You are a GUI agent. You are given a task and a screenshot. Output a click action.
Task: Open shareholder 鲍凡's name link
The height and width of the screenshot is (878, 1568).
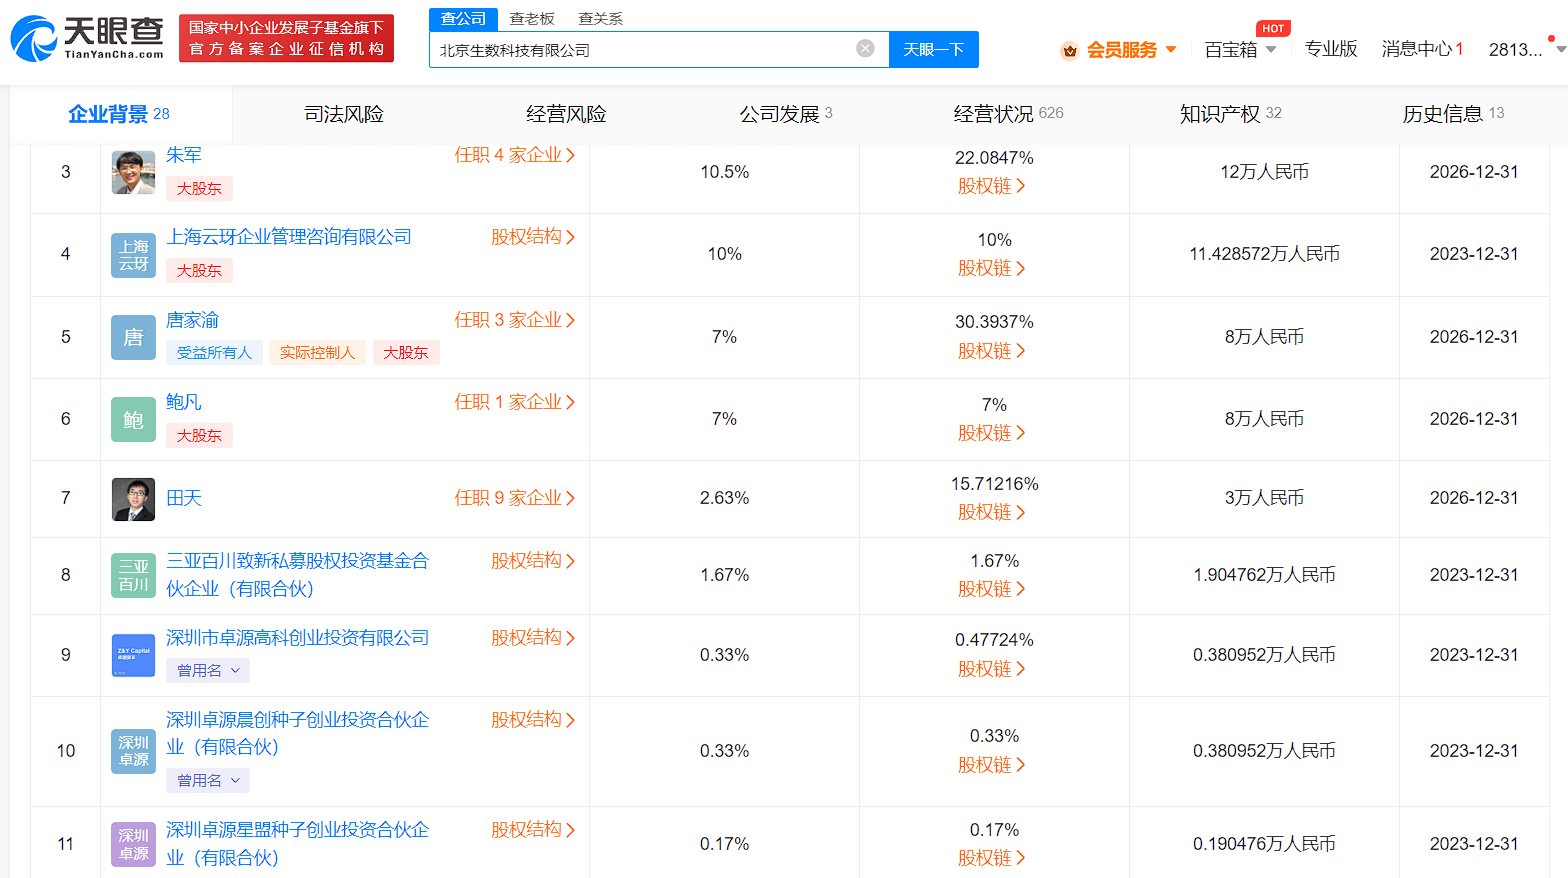[184, 402]
